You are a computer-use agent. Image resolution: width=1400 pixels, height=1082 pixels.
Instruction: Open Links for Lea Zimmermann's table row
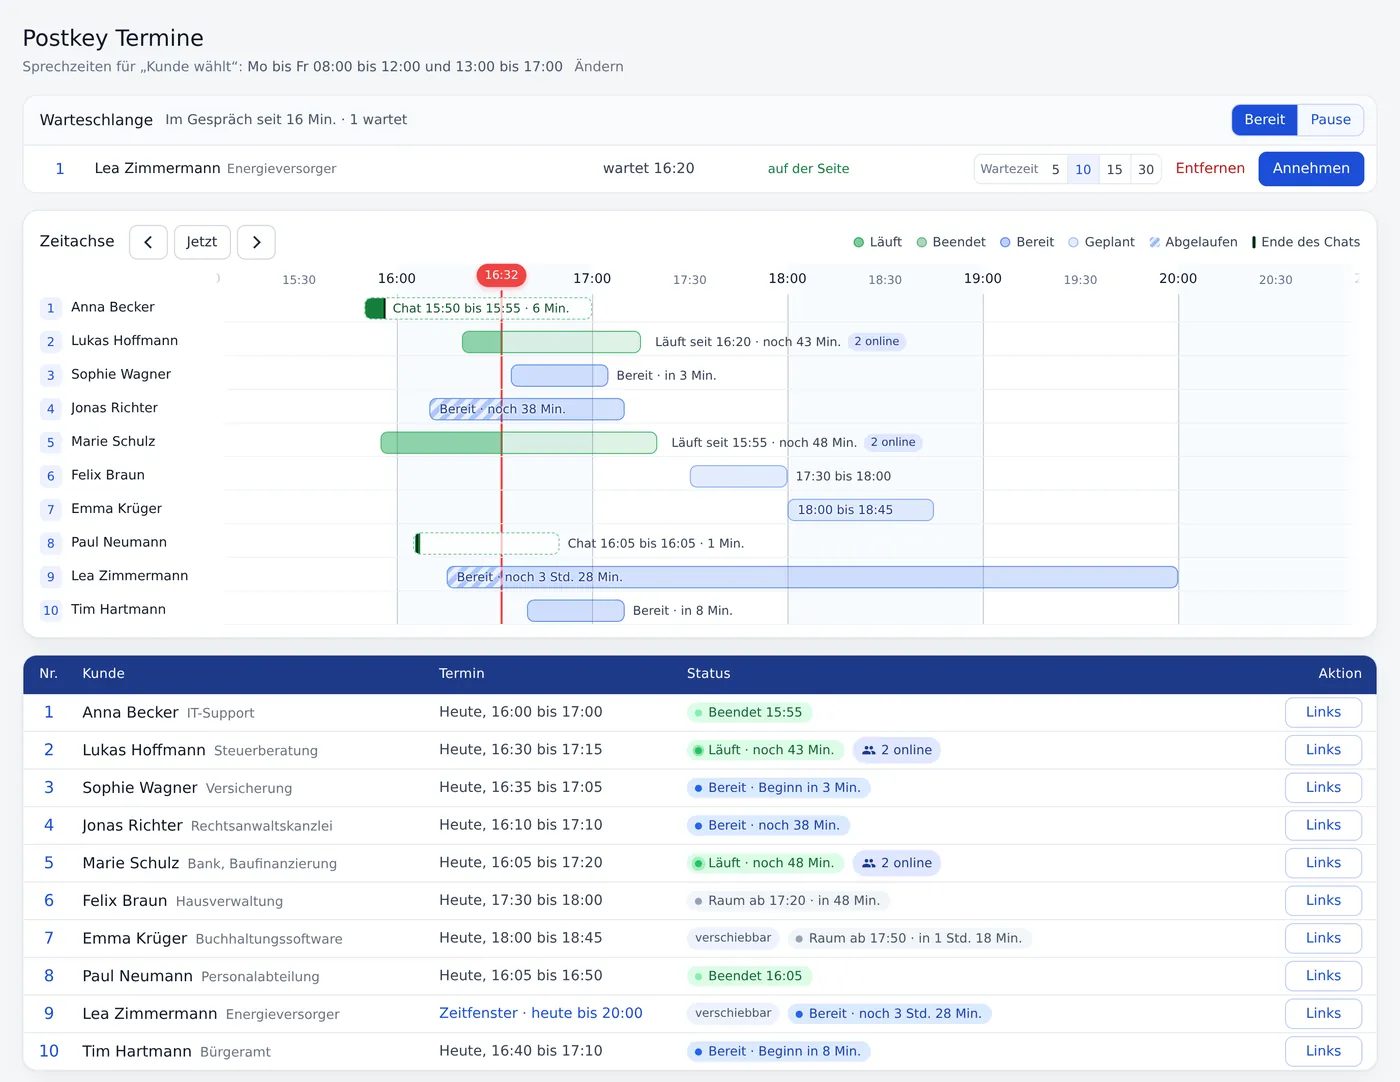1323,1014
